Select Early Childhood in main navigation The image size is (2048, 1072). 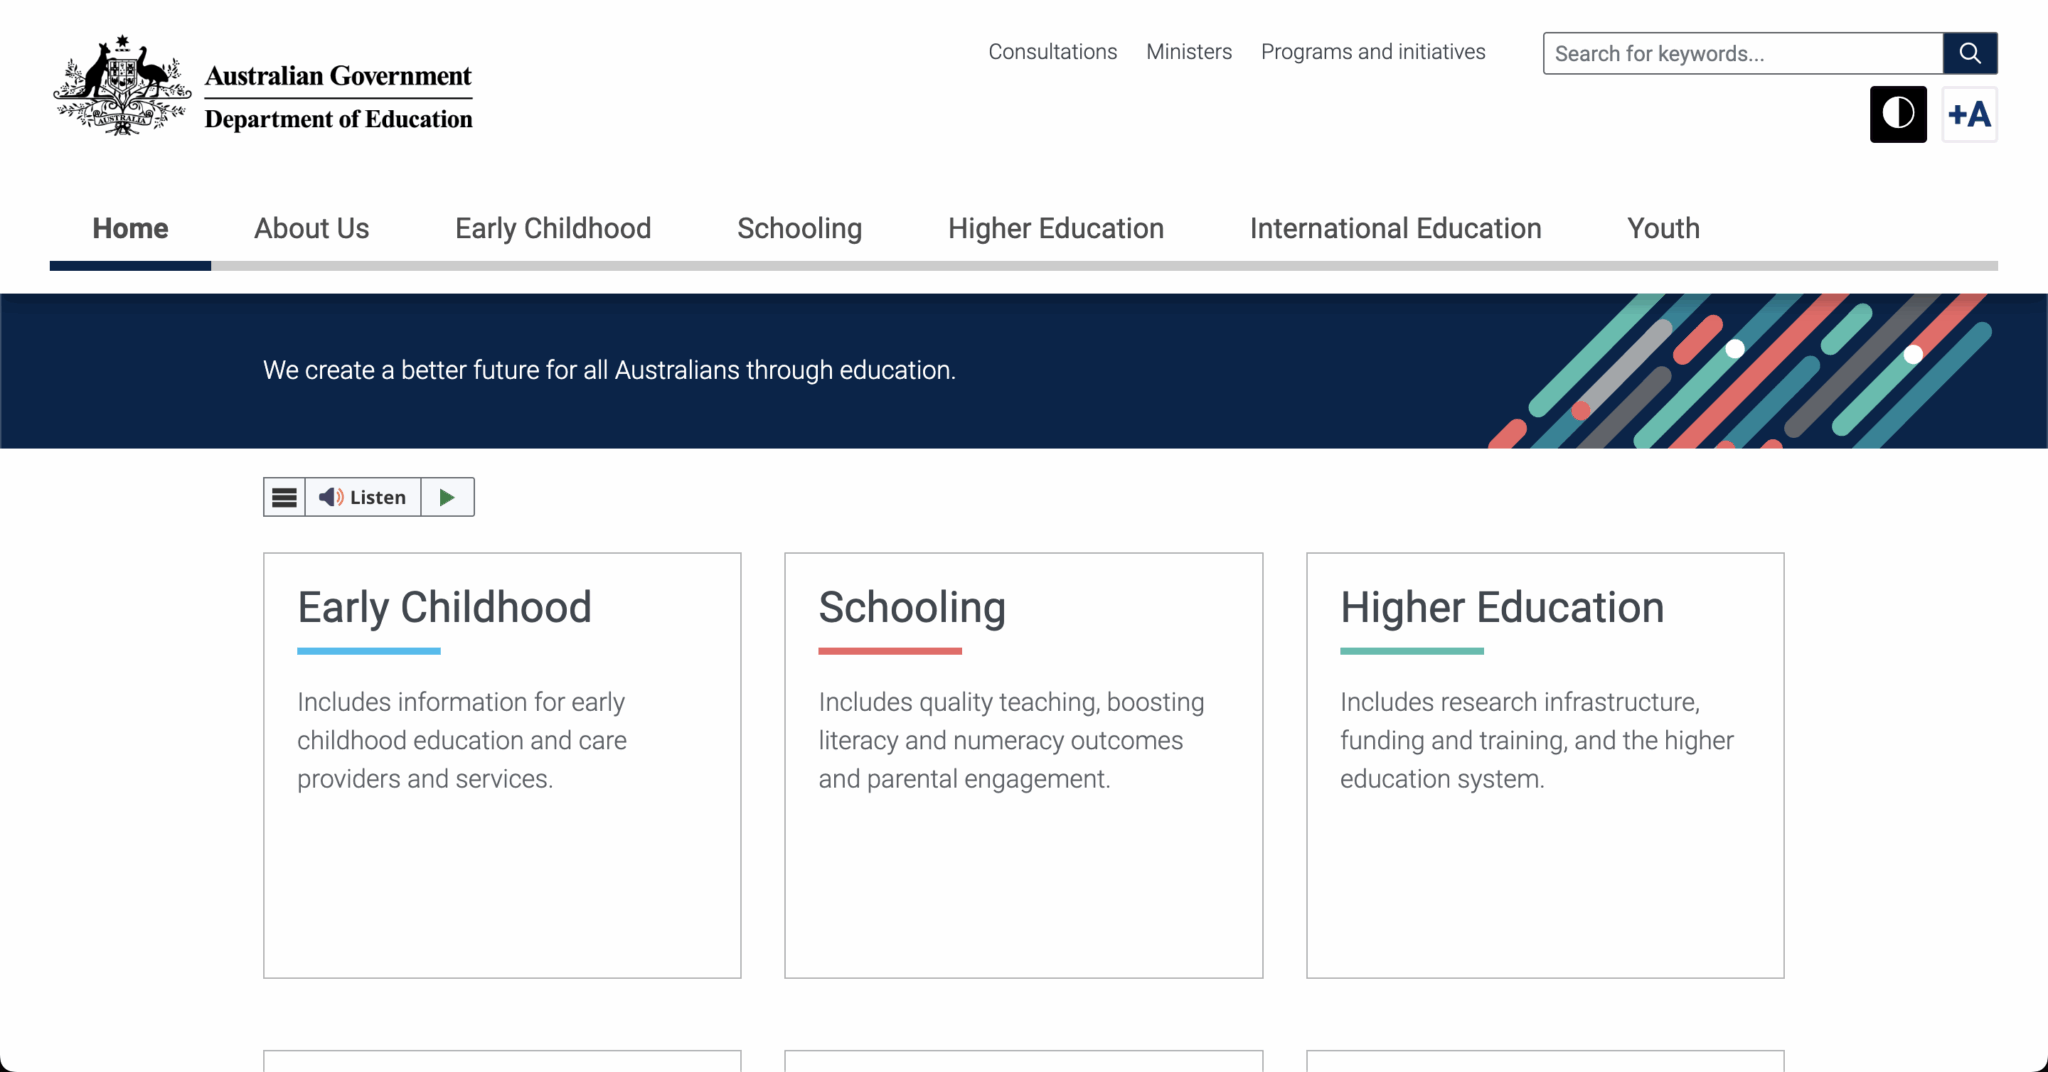(553, 229)
